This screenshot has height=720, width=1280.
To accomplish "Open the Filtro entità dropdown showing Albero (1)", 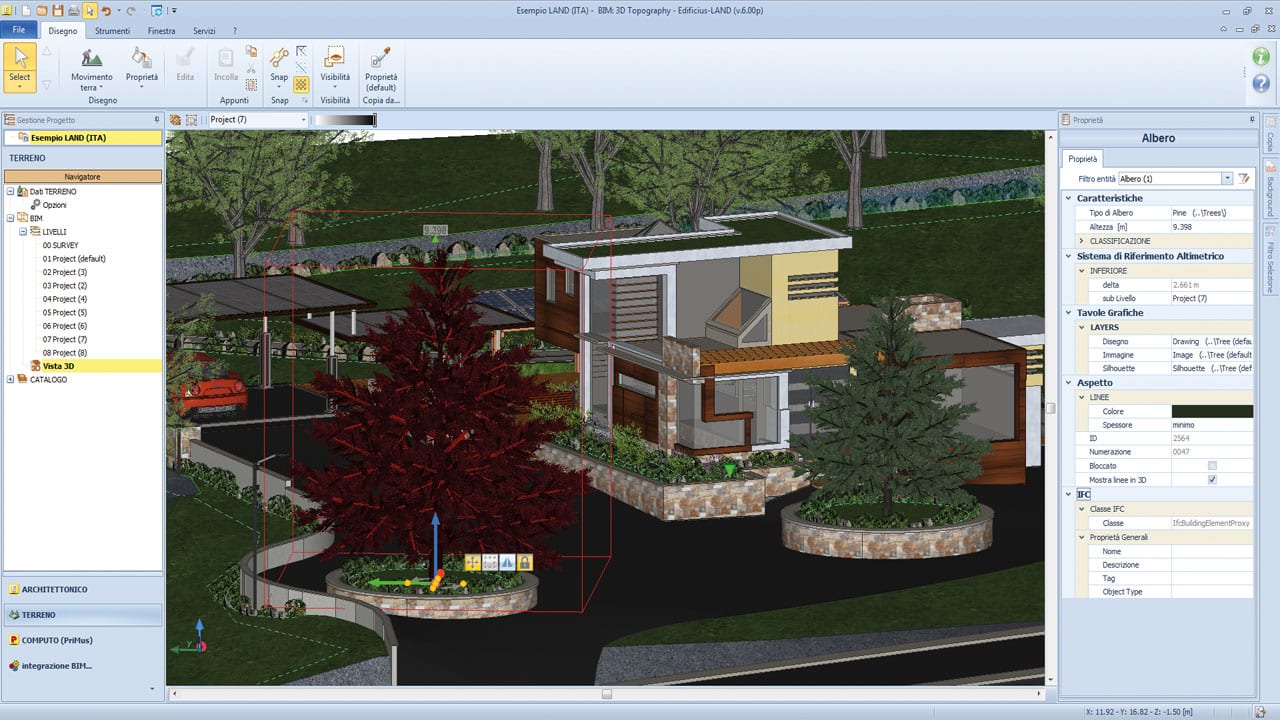I will click(1227, 178).
